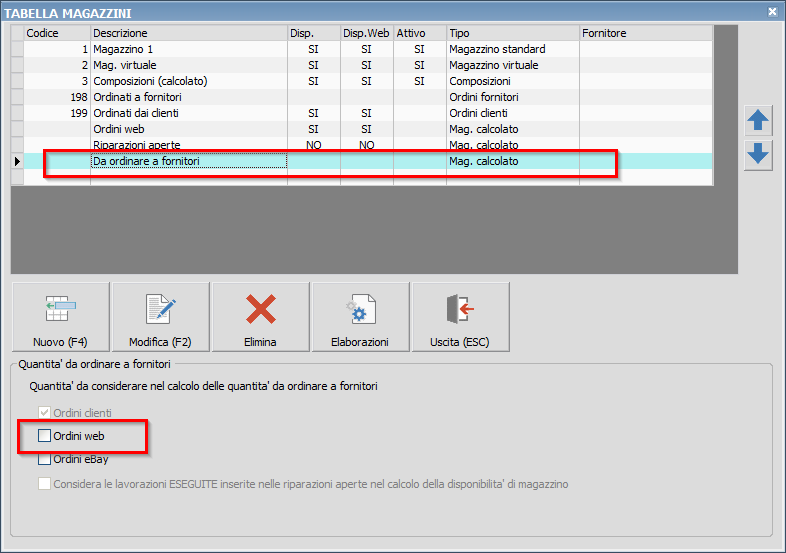The width and height of the screenshot is (786, 553).
Task: Select the Riparazioni aperte row
Action: coord(361,145)
